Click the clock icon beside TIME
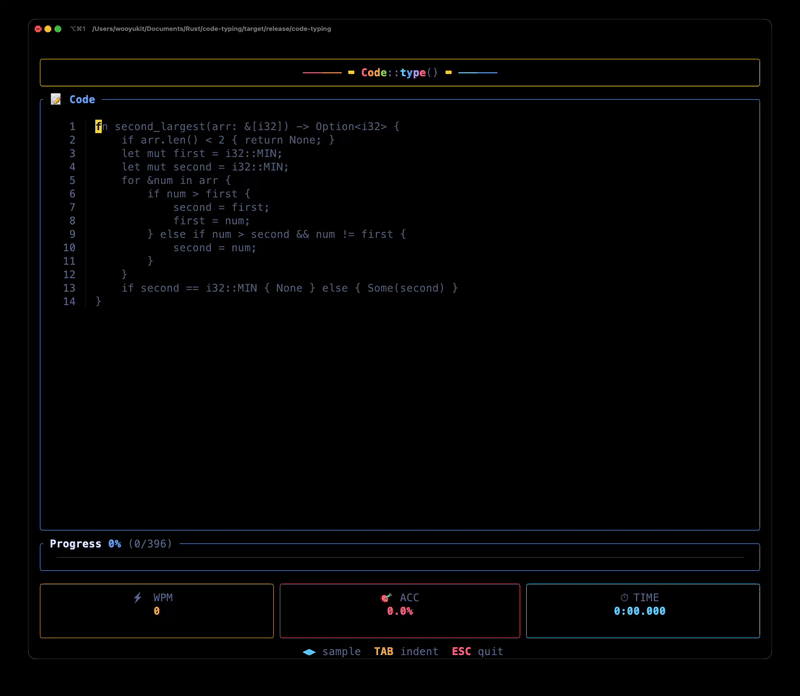Viewport: 800px width, 696px height. point(624,598)
